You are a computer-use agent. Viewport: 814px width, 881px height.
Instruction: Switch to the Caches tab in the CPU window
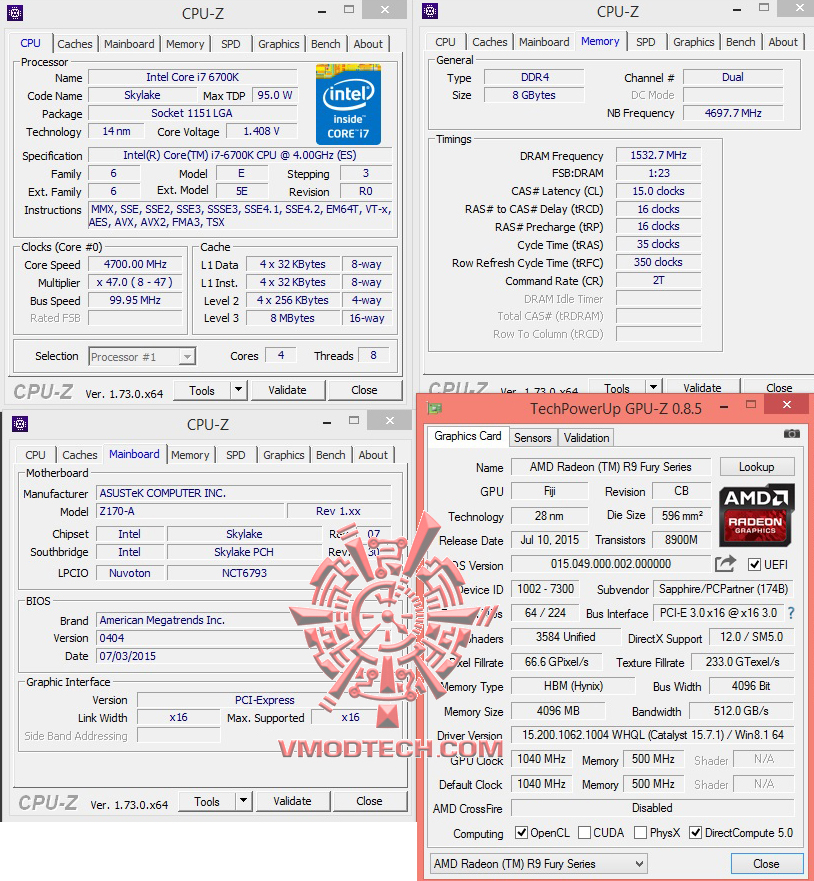click(x=75, y=44)
